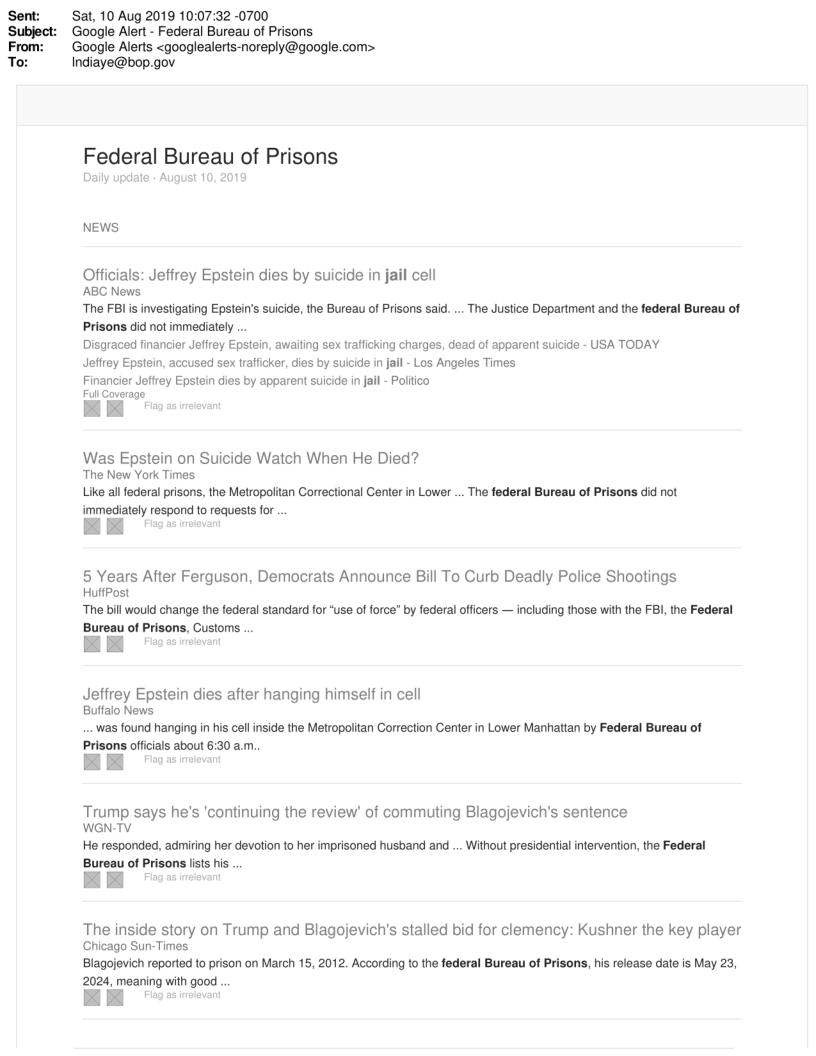816x1056 pixels.
Task: Click first share icon under ABC News story
Action: point(92,408)
